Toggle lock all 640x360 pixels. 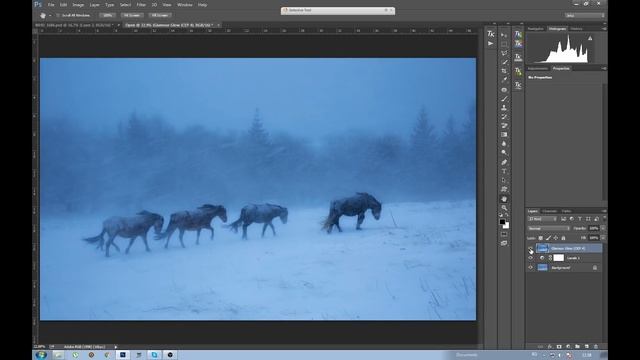pos(563,238)
